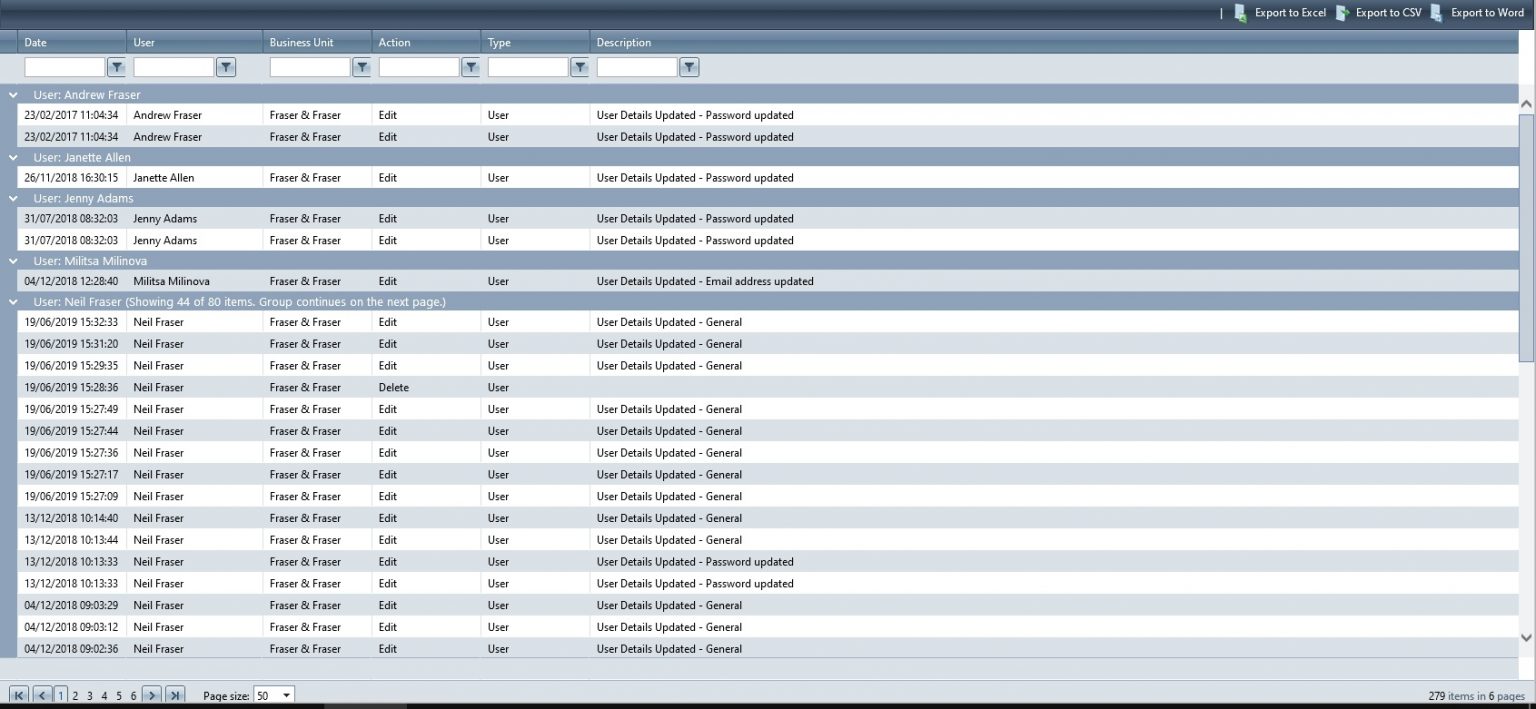Go to page 4

pos(104,696)
